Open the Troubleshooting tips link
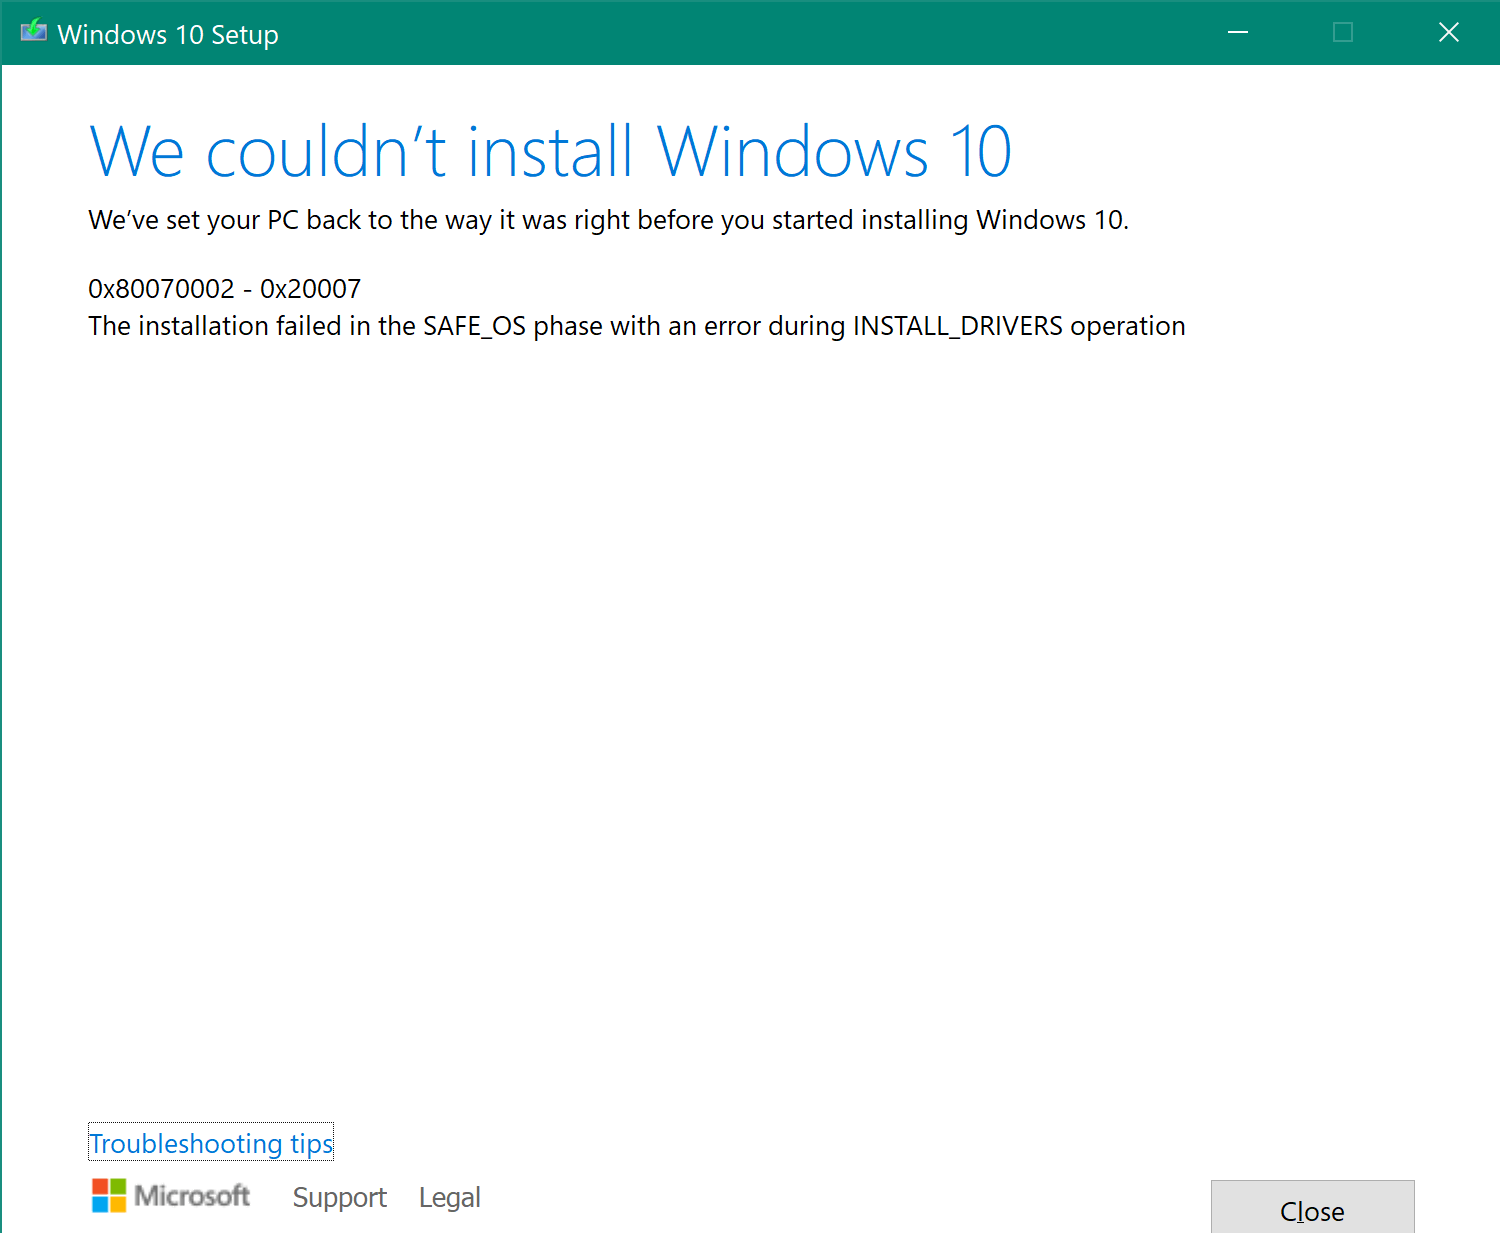Viewport: 1500px width, 1233px height. (x=211, y=1143)
